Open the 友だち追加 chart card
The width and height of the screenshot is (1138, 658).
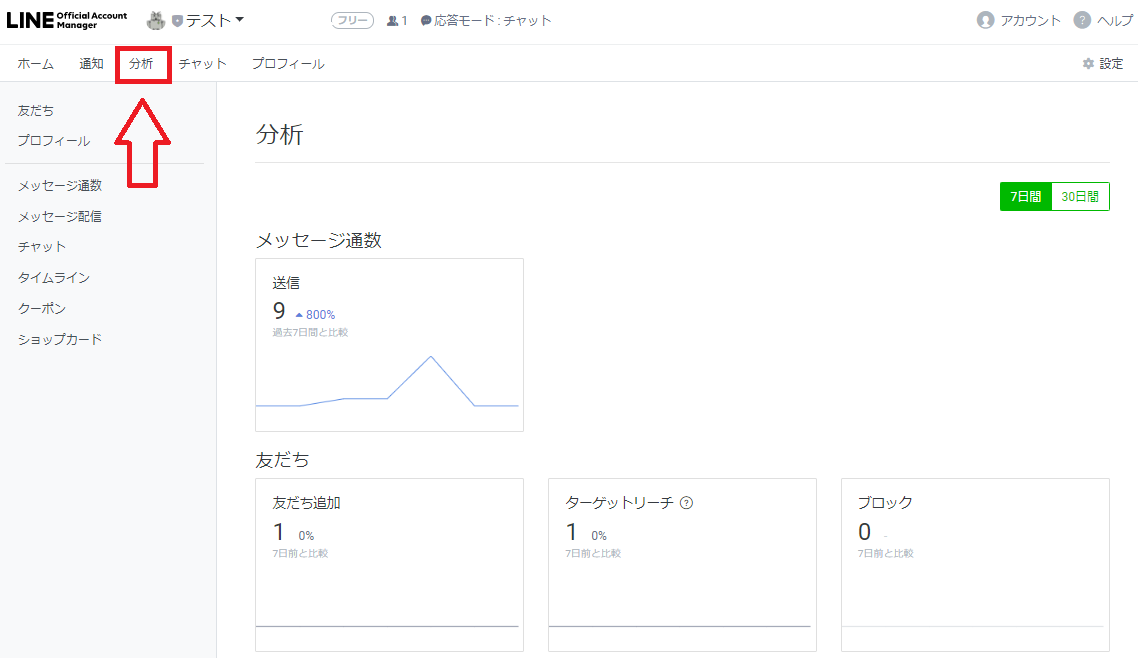389,565
